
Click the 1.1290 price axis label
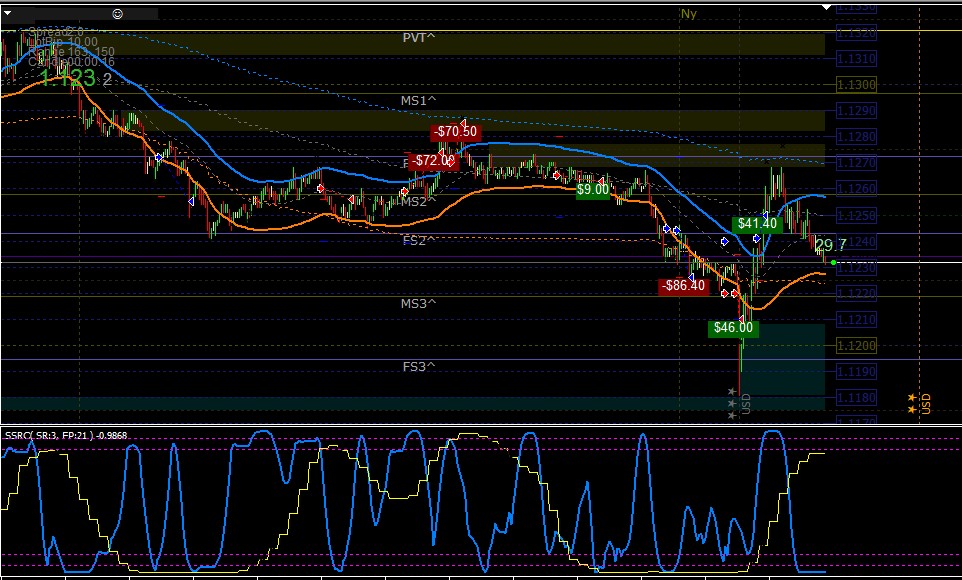pos(856,111)
